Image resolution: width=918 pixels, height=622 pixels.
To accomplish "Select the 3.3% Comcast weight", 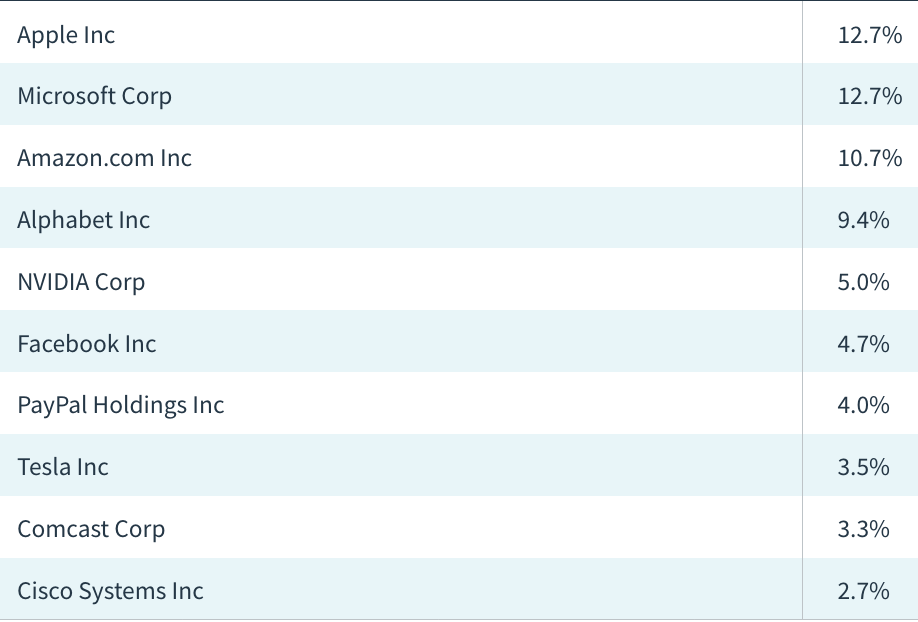I will click(x=864, y=529).
